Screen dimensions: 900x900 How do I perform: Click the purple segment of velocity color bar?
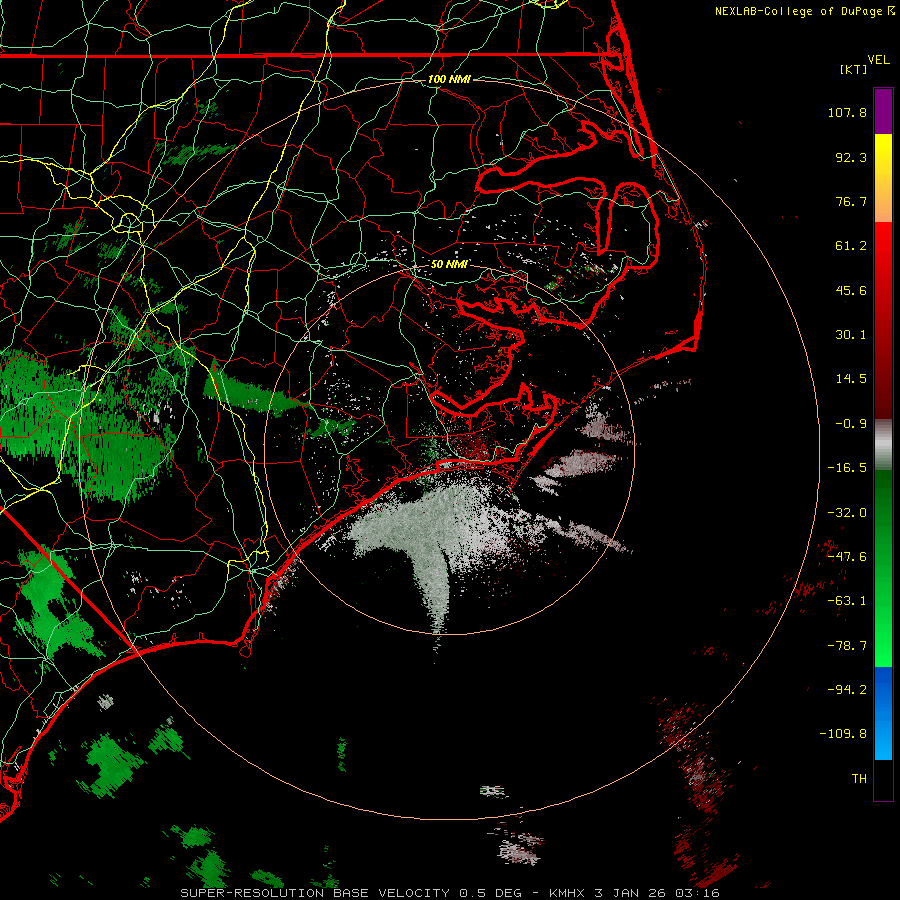tap(883, 112)
